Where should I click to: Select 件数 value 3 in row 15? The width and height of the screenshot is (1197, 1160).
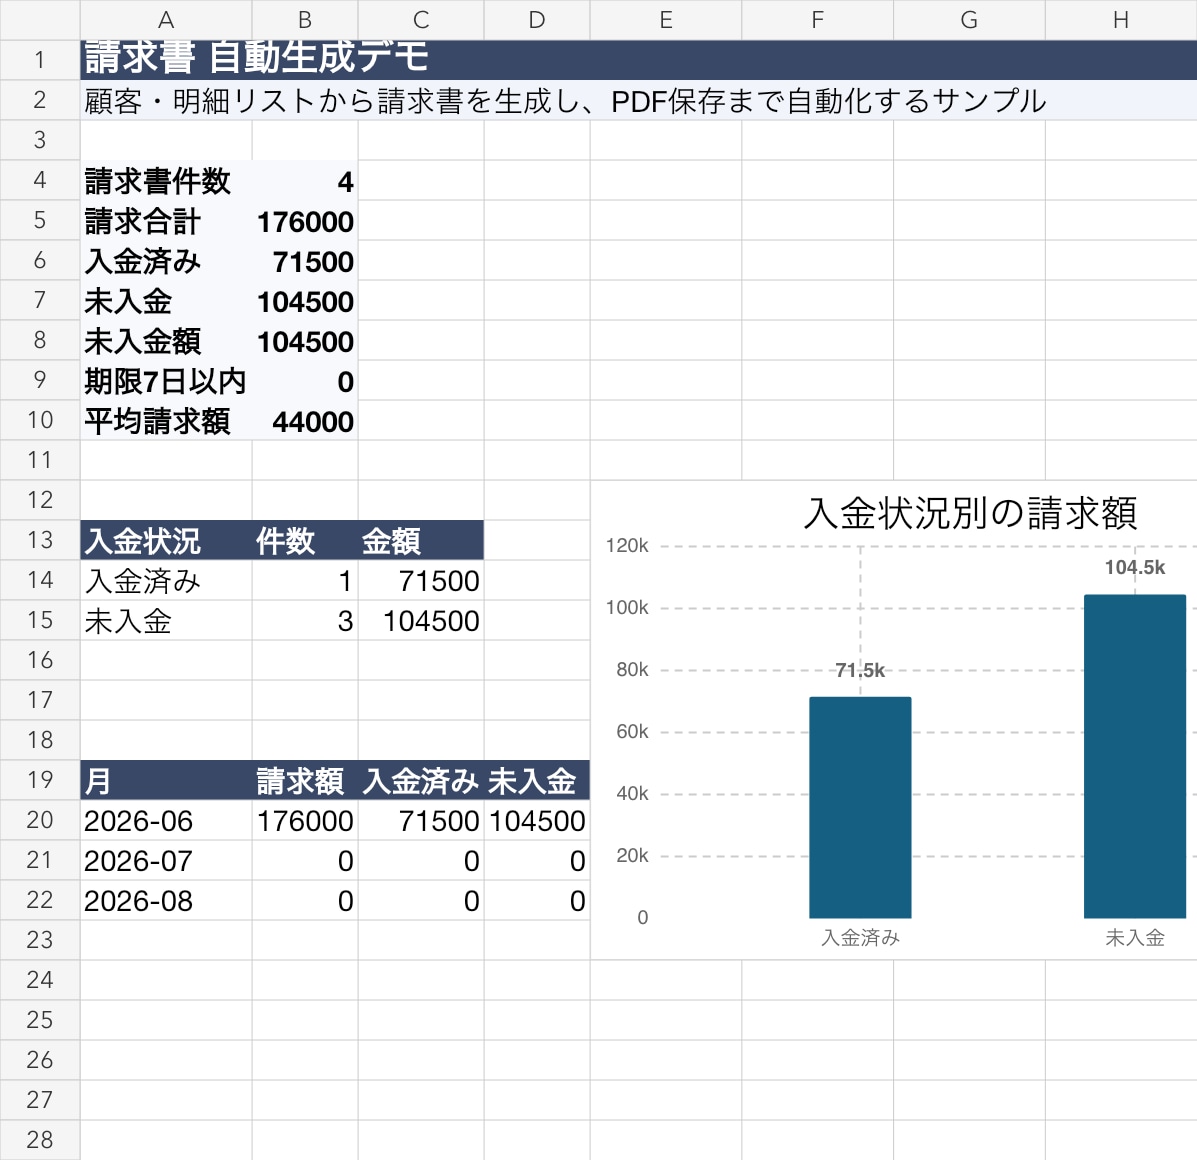(x=305, y=620)
